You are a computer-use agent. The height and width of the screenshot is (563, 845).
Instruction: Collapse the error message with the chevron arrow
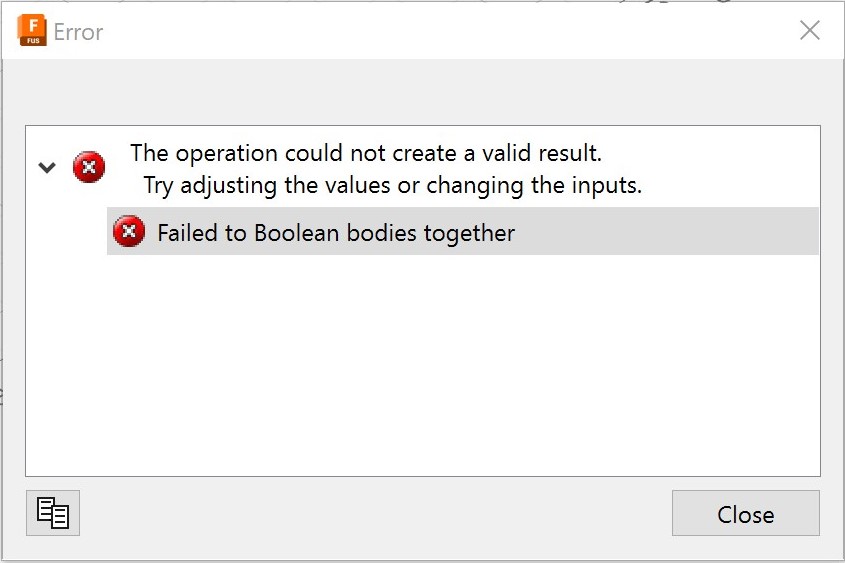click(x=47, y=167)
